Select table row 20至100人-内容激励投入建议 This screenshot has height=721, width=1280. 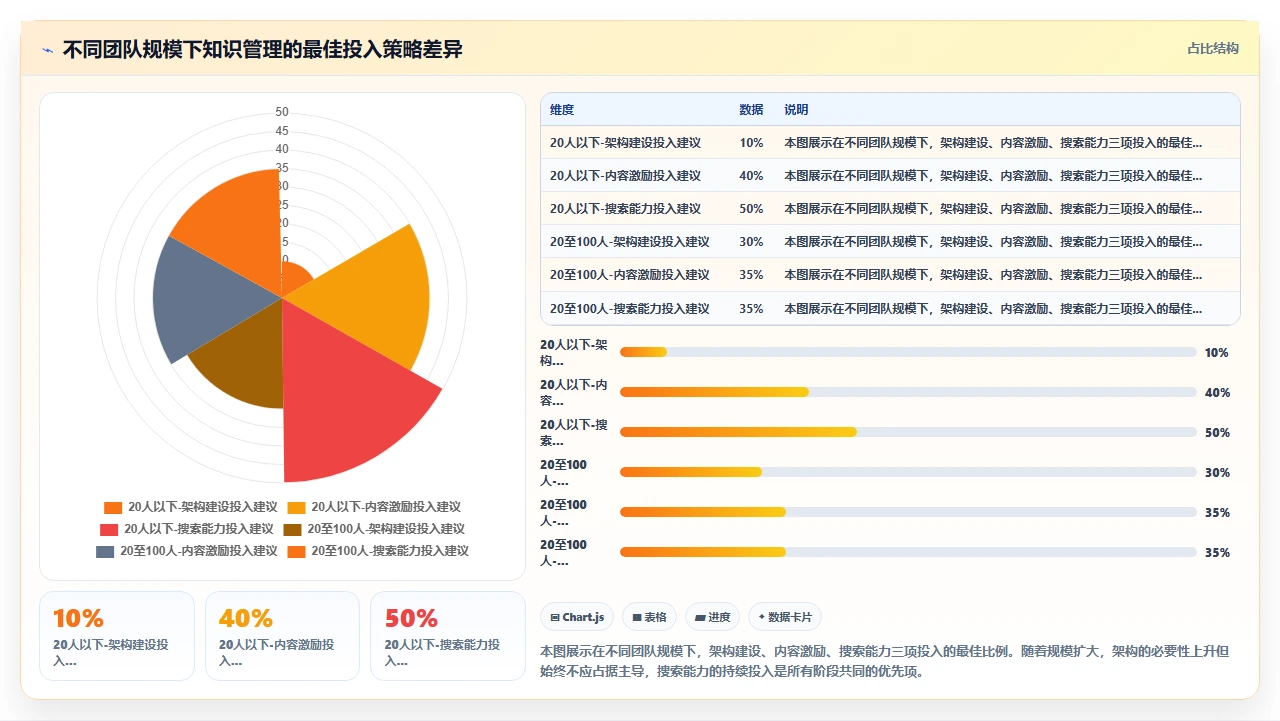pos(890,275)
